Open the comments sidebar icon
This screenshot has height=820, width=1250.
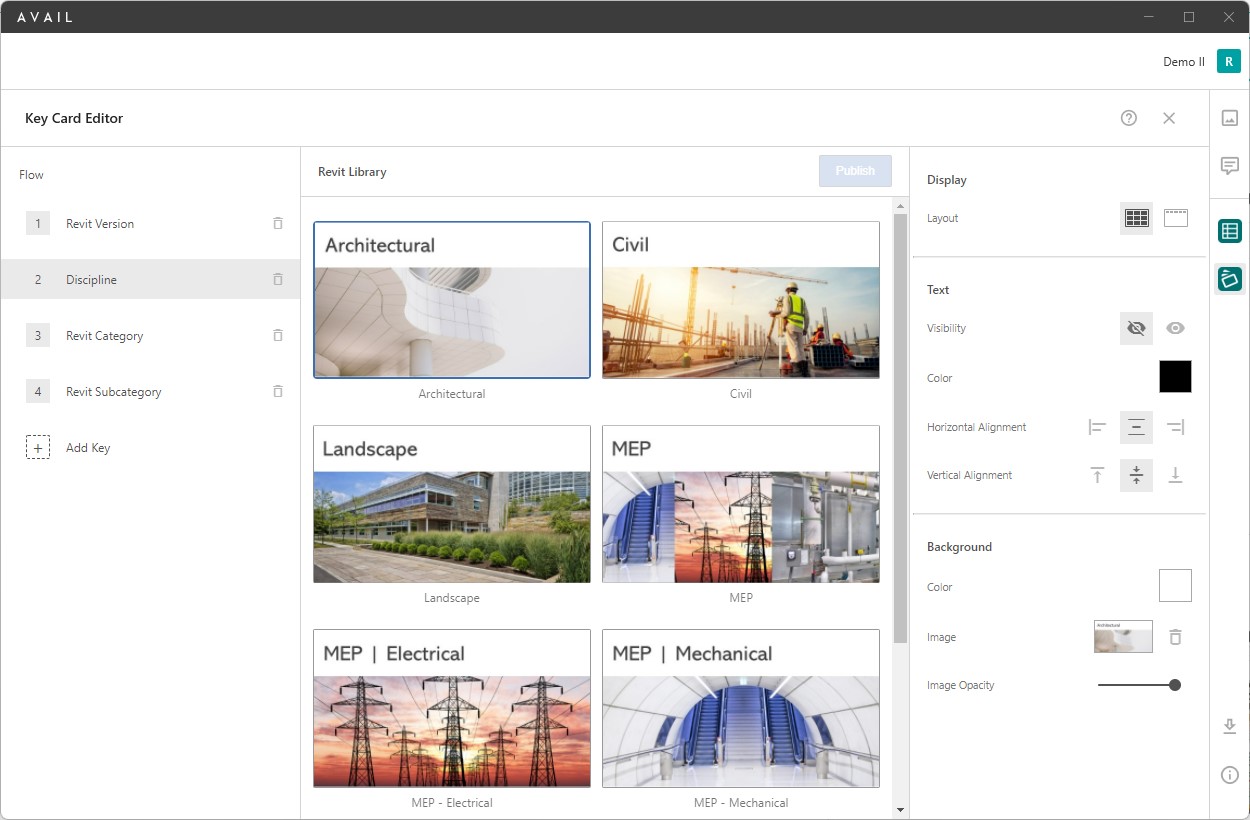pos(1230,166)
